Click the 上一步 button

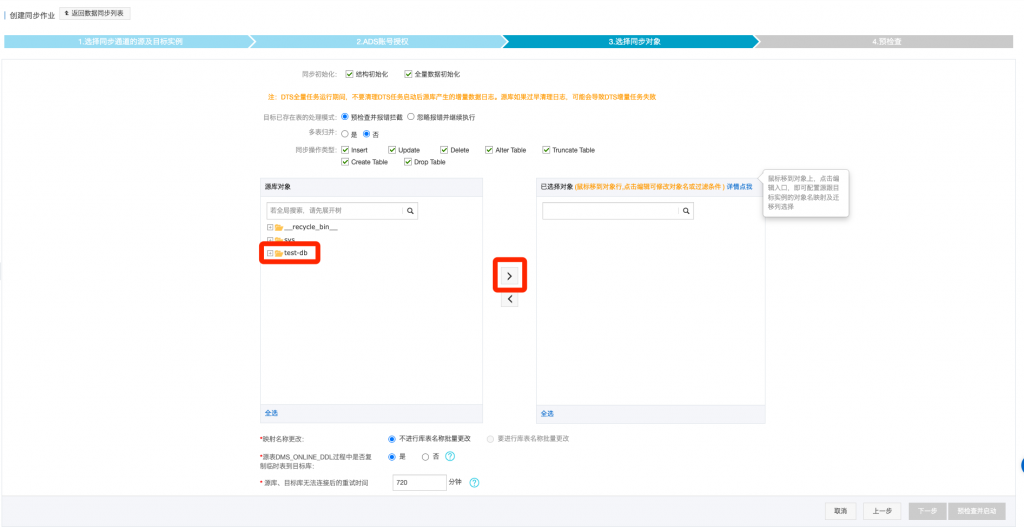coord(882,511)
